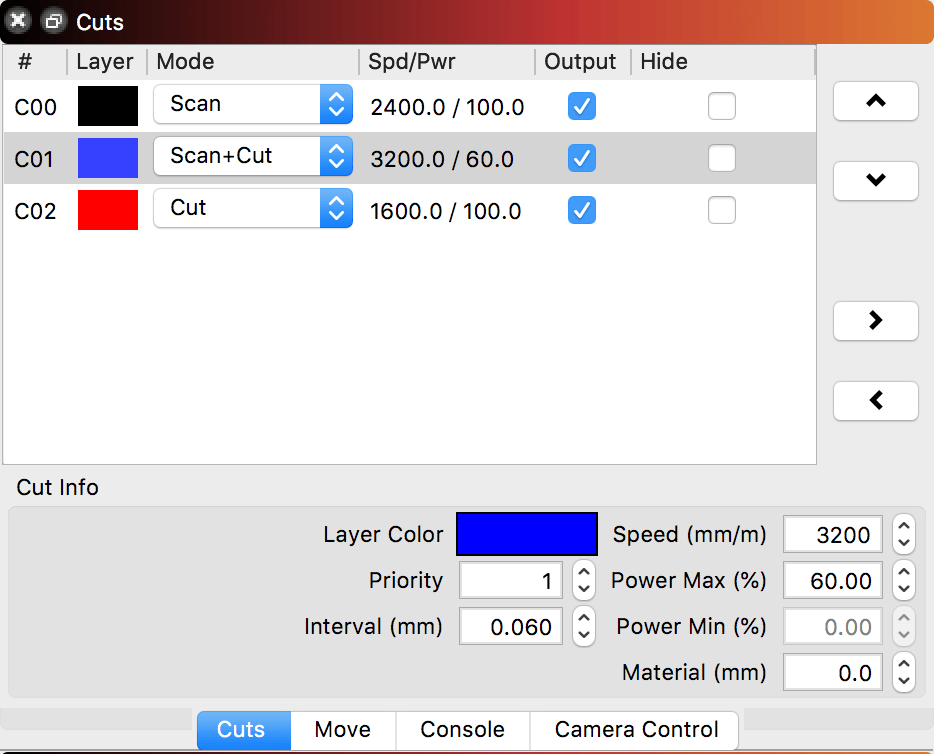Screen dimensions: 934x754
Task: Move the C01 layer up with the up-arrow button
Action: (x=875, y=101)
